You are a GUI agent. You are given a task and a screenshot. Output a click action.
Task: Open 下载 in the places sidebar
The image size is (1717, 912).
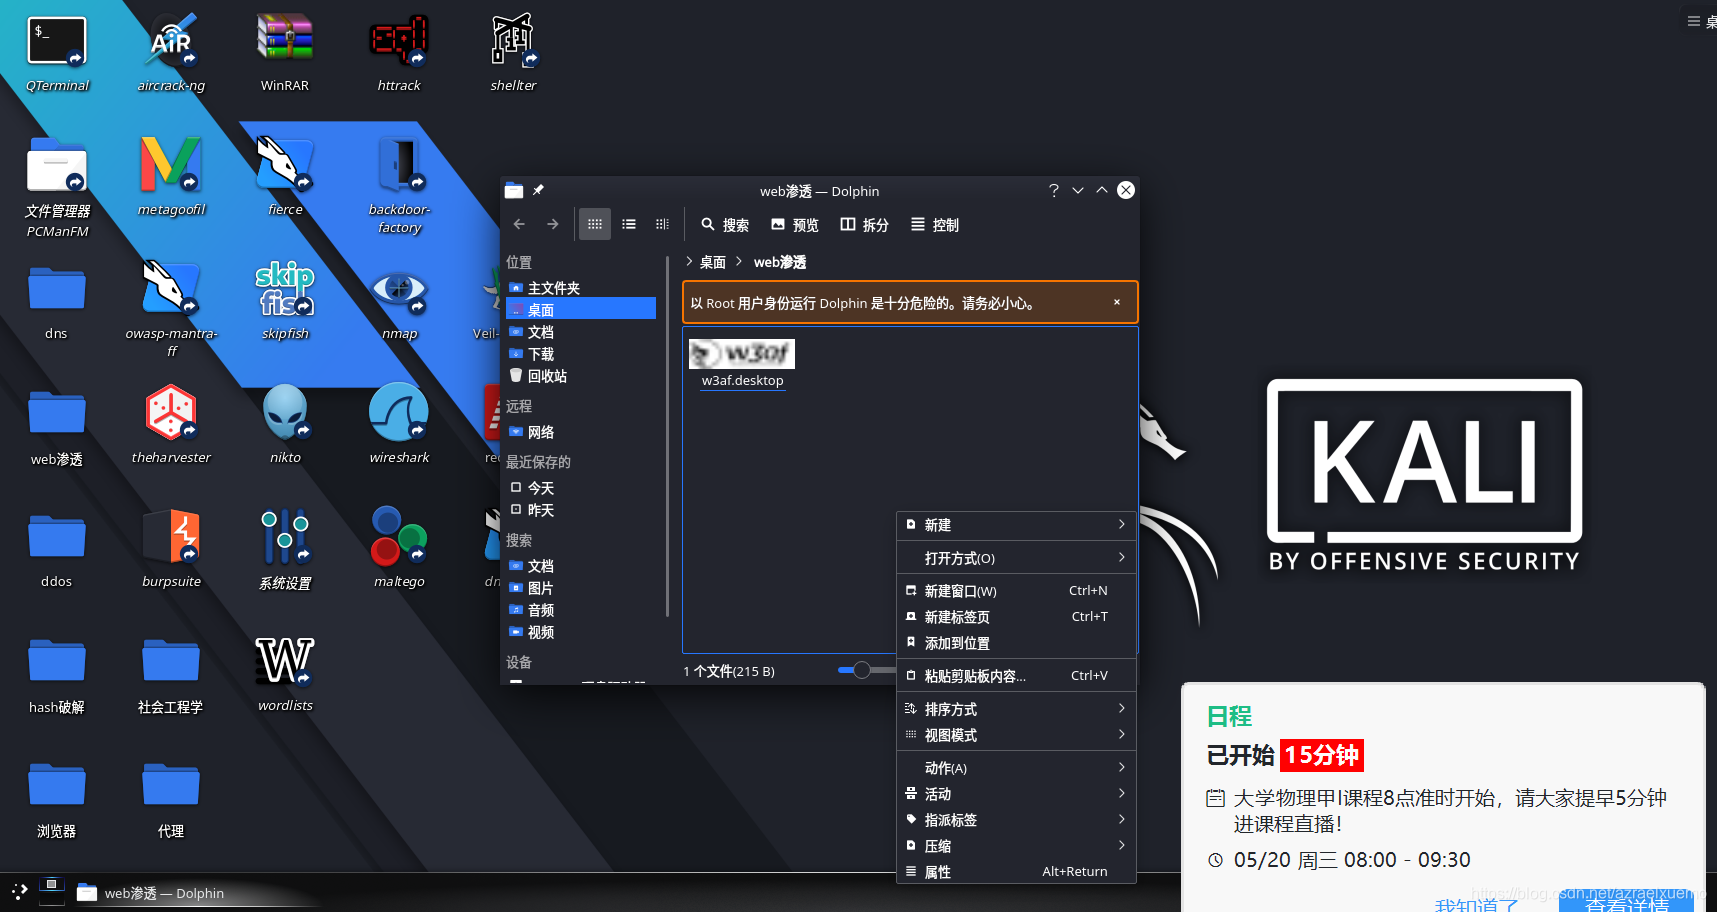coord(581,354)
